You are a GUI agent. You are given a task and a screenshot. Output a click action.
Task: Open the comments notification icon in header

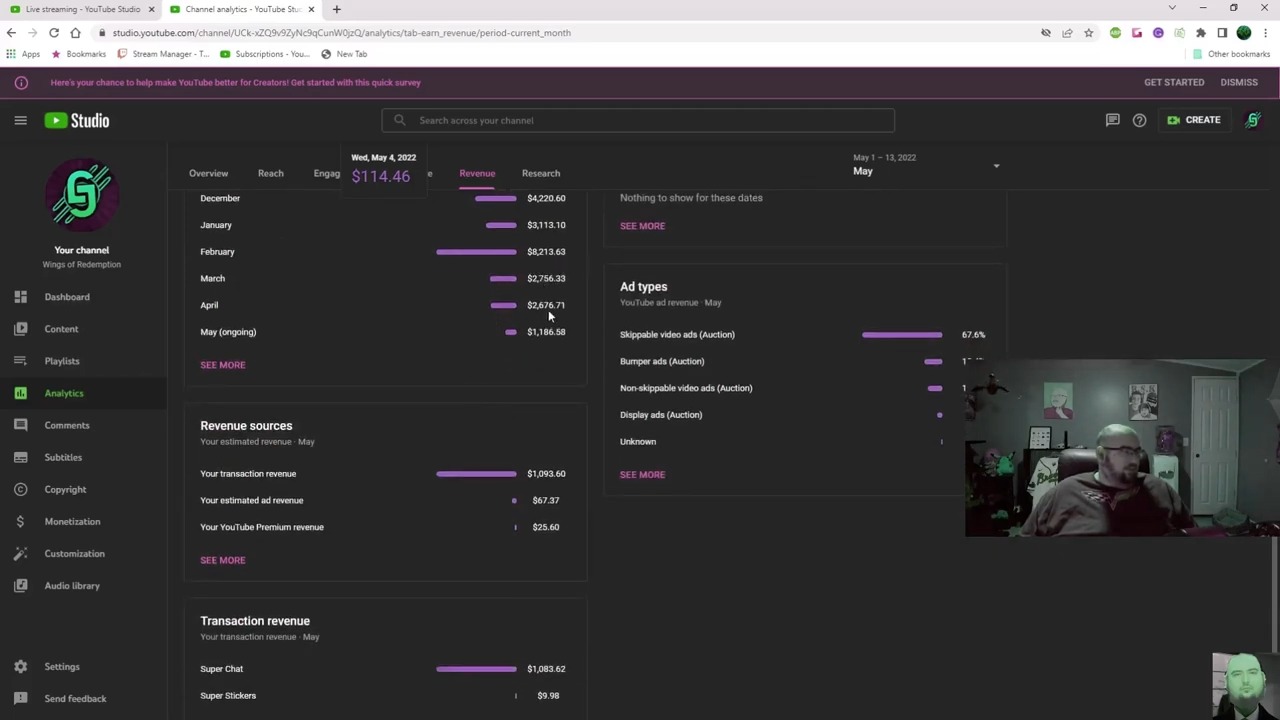click(1112, 120)
